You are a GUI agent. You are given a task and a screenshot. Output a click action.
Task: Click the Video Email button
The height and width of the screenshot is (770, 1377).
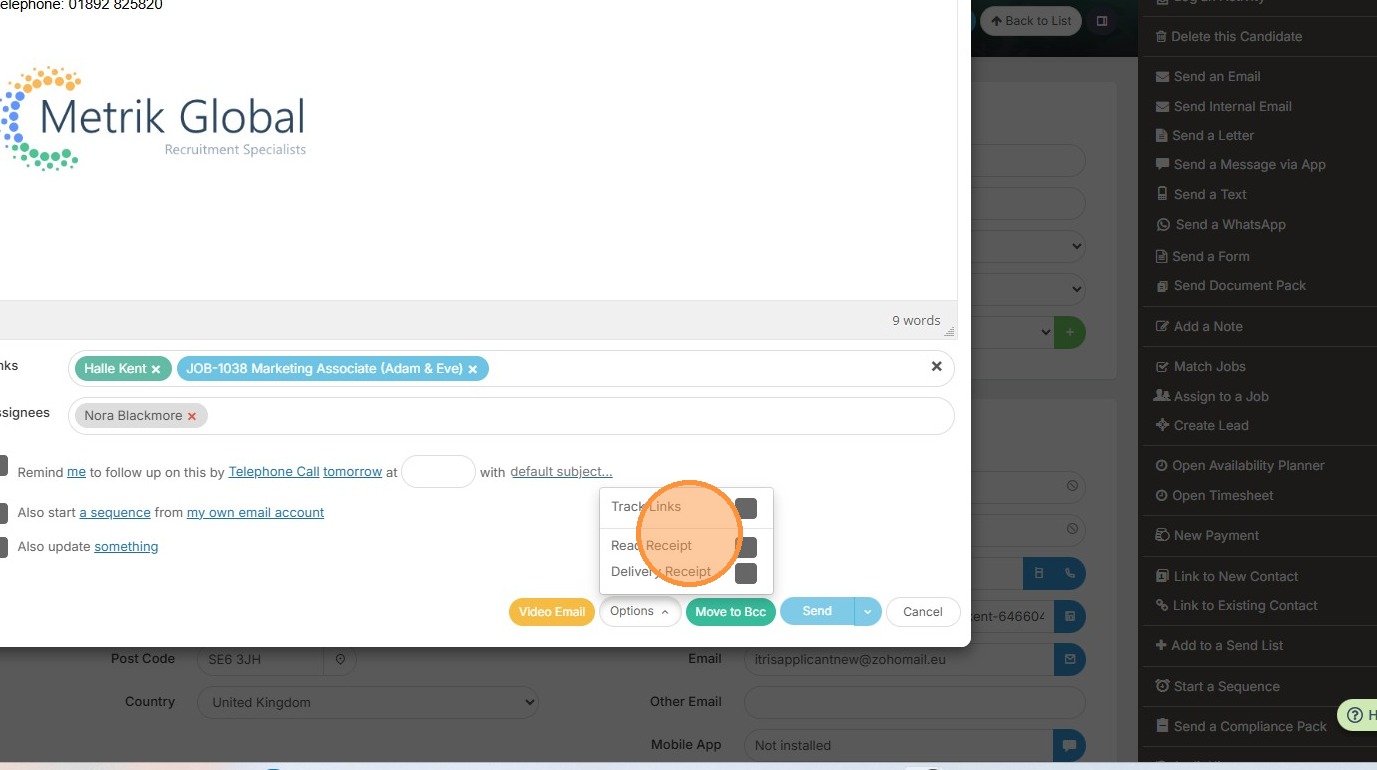pyautogui.click(x=552, y=612)
